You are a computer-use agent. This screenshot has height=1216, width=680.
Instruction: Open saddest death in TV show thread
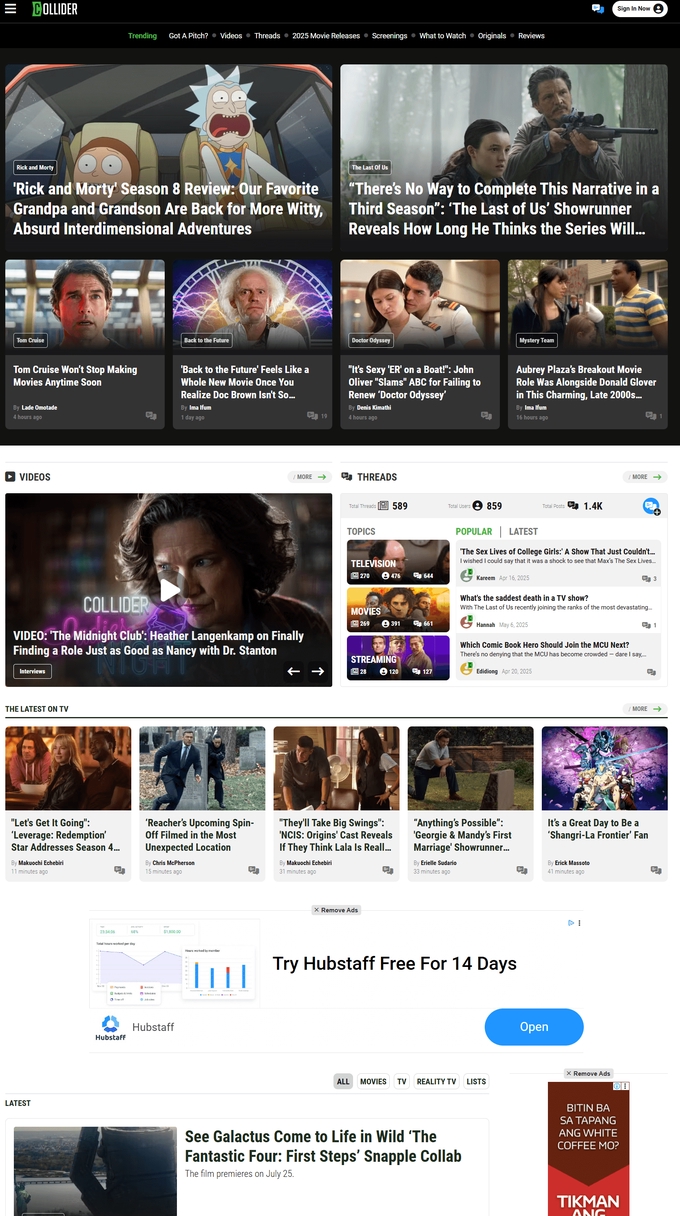point(524,598)
